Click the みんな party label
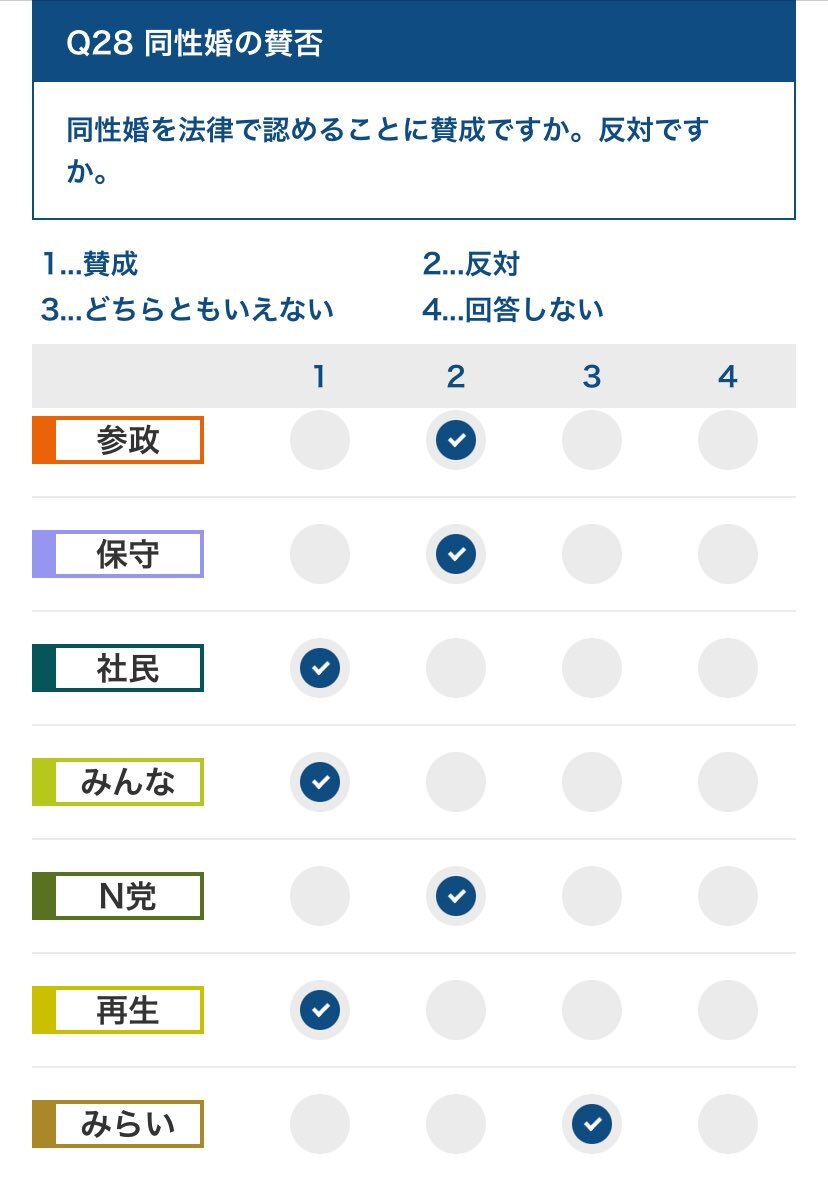The height and width of the screenshot is (1177, 828). [118, 782]
